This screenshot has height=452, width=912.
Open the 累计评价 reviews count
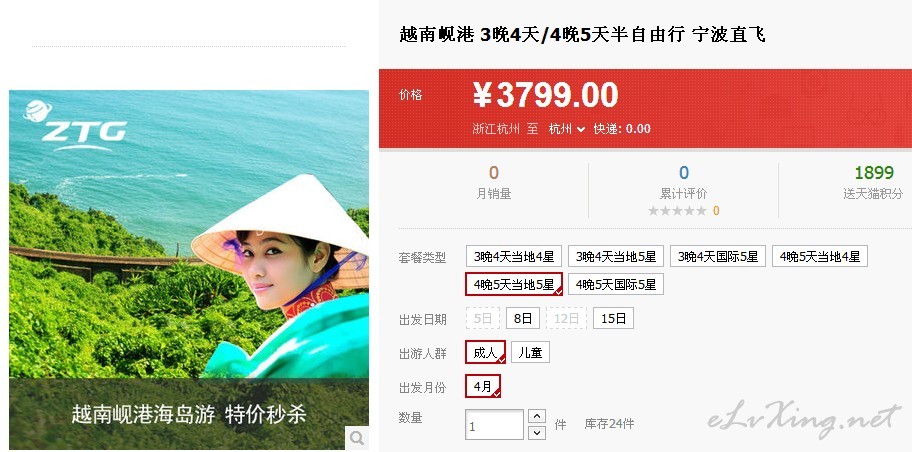click(683, 173)
